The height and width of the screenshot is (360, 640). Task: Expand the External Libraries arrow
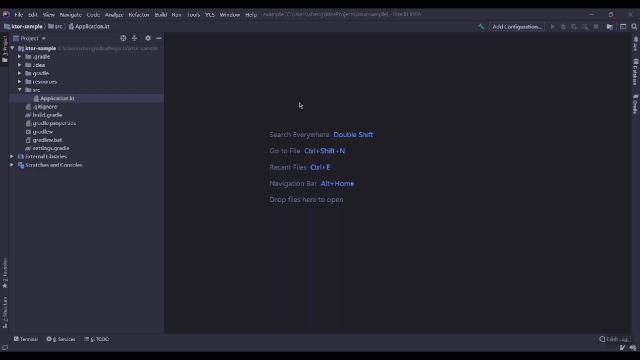(12, 156)
